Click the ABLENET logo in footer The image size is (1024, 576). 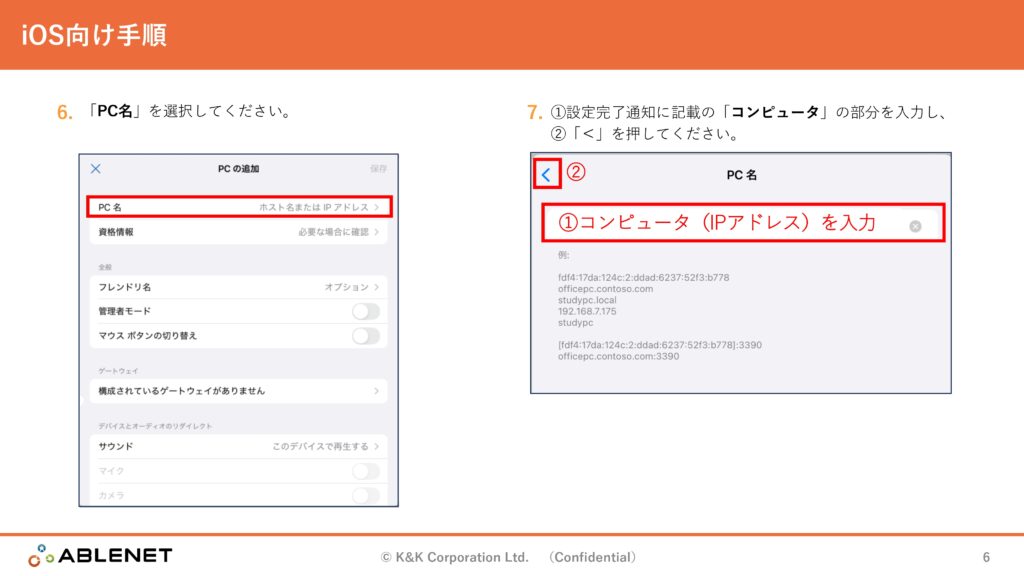click(100, 556)
